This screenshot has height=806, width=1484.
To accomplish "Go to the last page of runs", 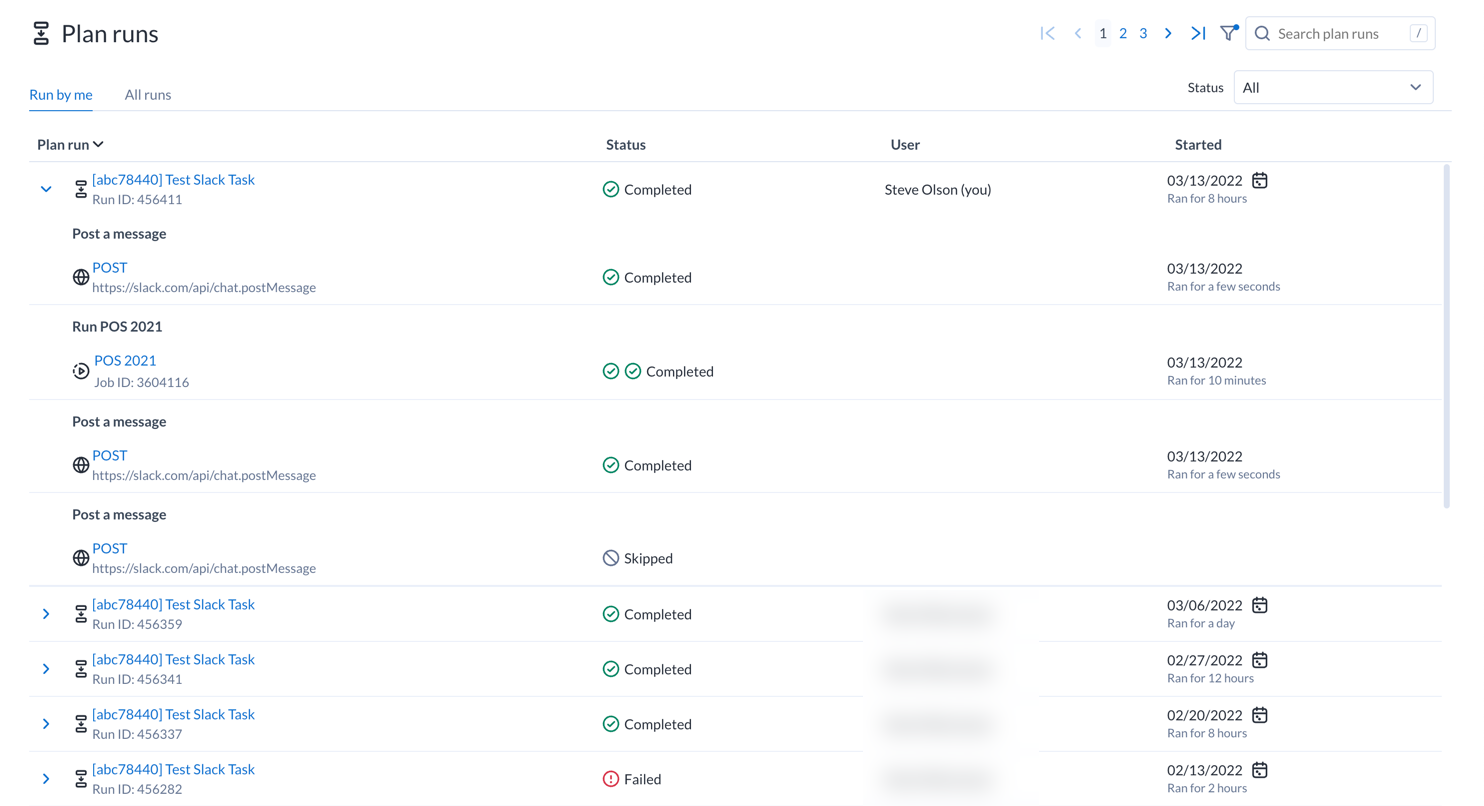I will tap(1198, 34).
